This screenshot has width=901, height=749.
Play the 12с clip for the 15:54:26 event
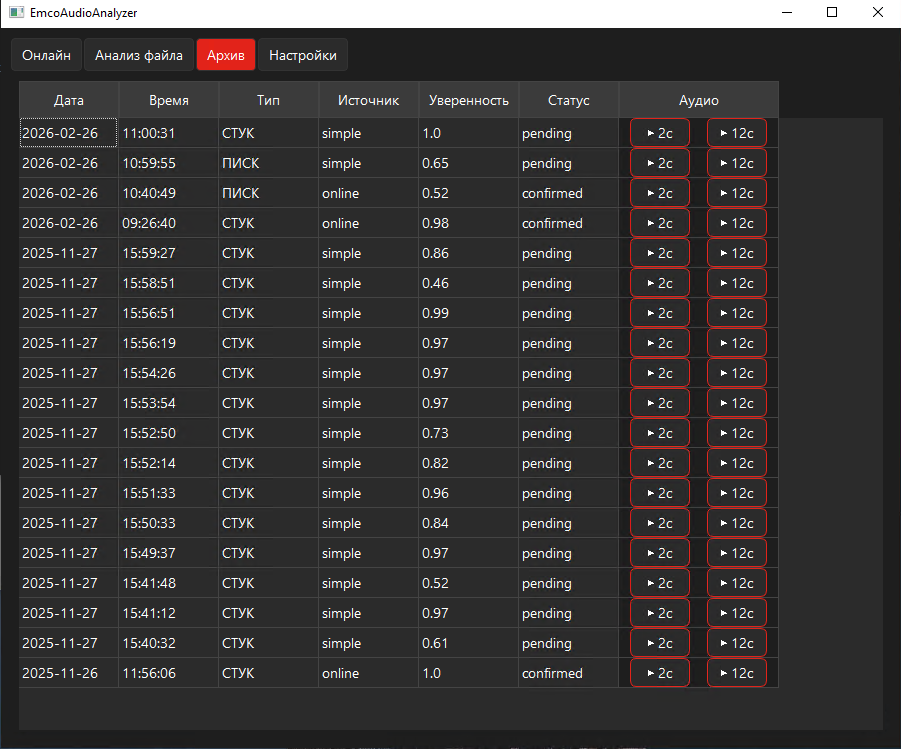pyautogui.click(x=737, y=373)
